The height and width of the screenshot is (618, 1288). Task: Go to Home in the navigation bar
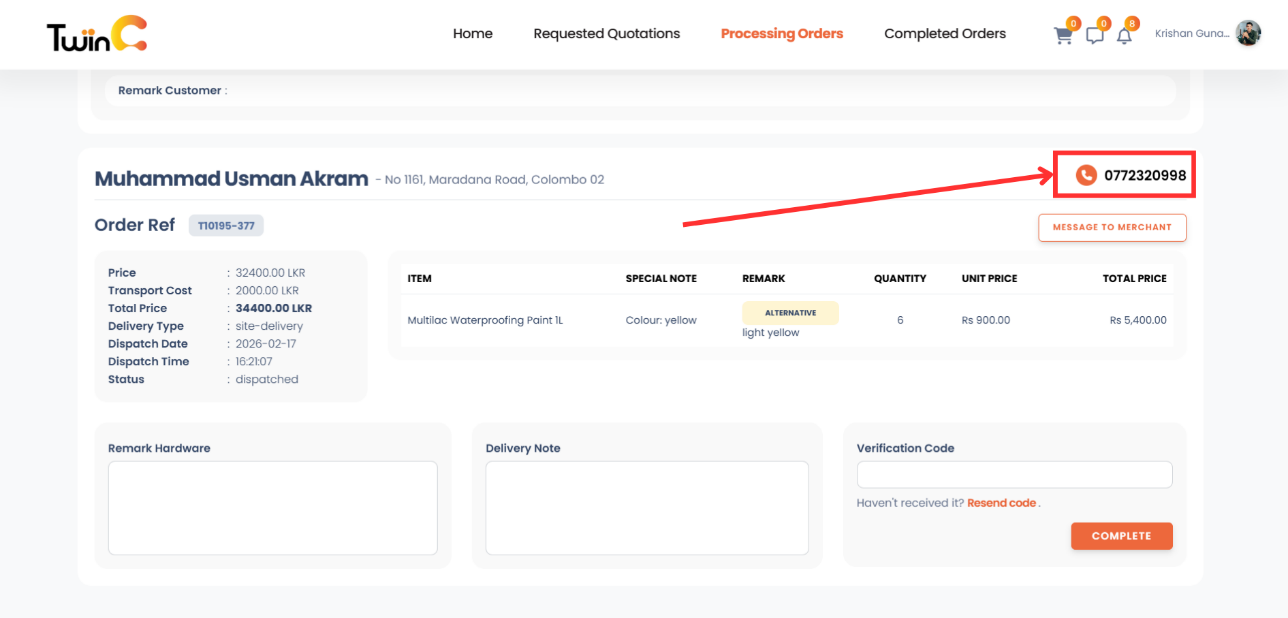[x=472, y=33]
